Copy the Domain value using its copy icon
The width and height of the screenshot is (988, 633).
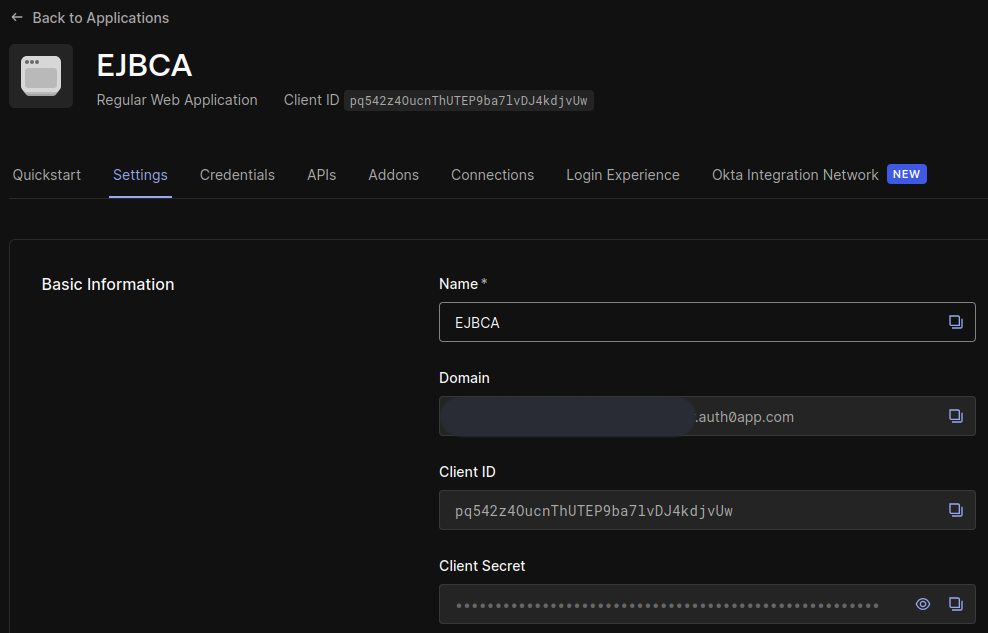click(x=956, y=416)
